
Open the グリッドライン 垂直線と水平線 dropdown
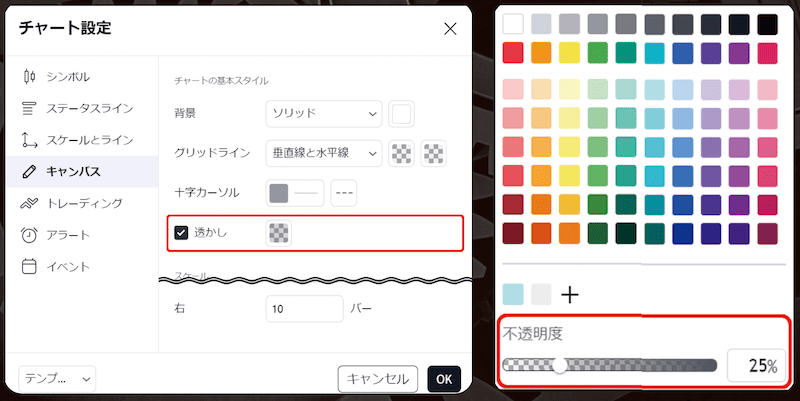pos(324,153)
